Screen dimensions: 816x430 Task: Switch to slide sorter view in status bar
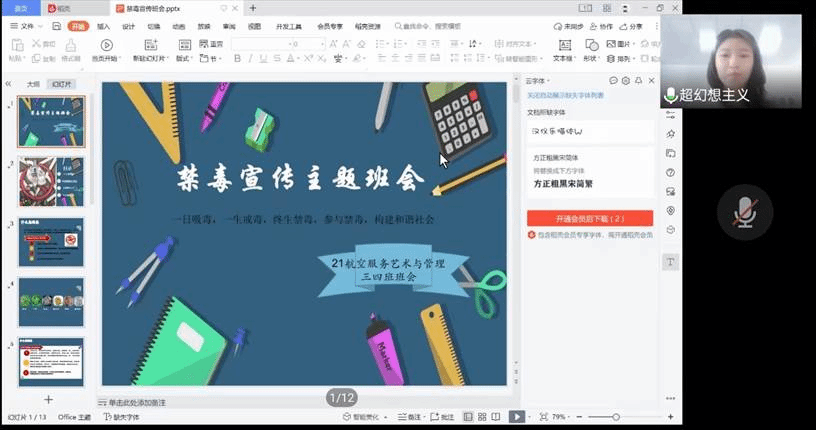coord(479,417)
